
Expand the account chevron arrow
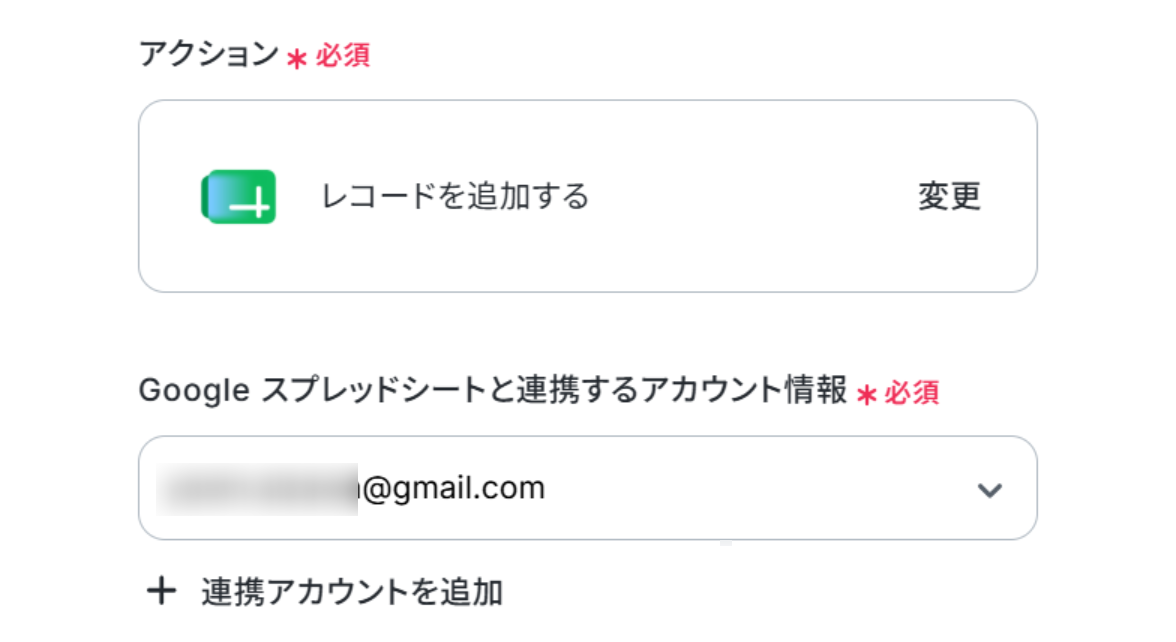[990, 490]
